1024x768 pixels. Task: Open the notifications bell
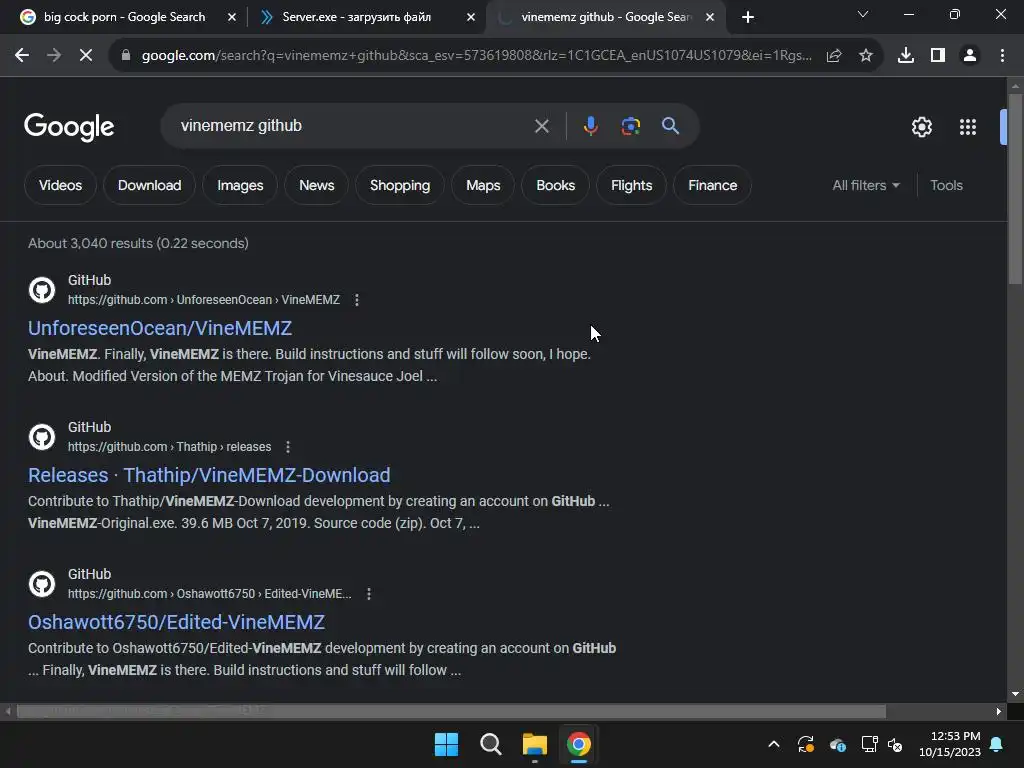pyautogui.click(x=997, y=744)
